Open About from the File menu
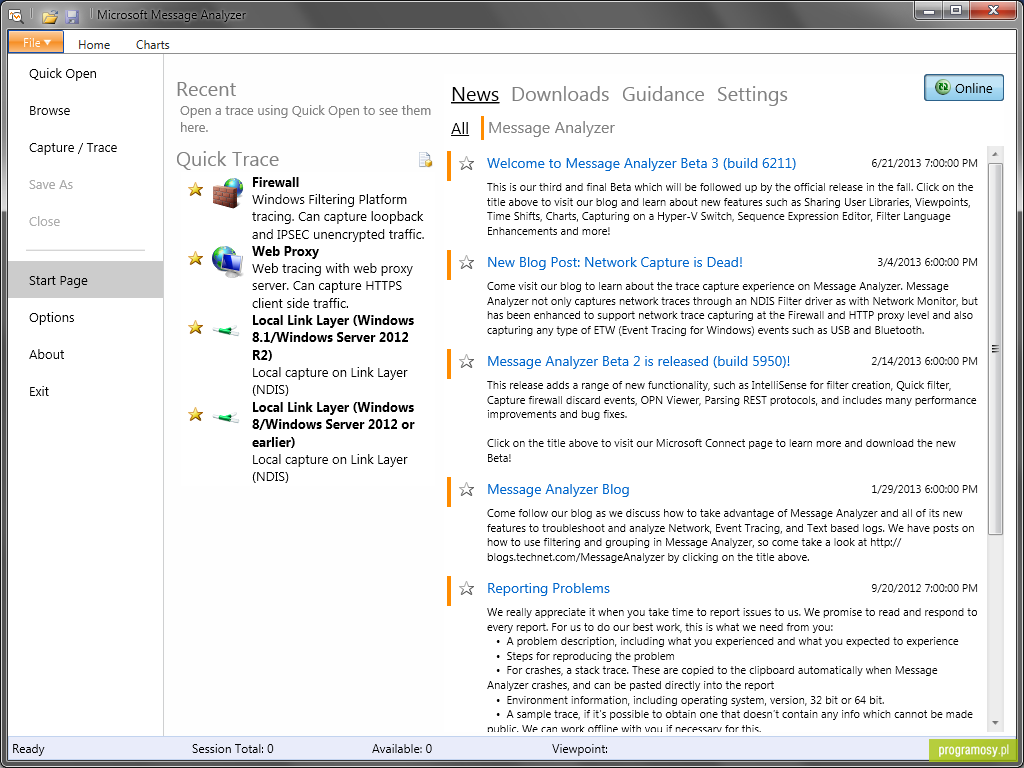Screen dimensions: 1024x768 click(x=86, y=355)
